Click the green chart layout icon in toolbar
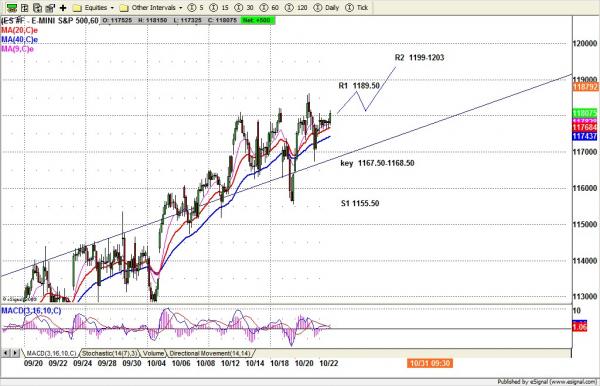Screen dimensions: 600x386 click(11, 8)
